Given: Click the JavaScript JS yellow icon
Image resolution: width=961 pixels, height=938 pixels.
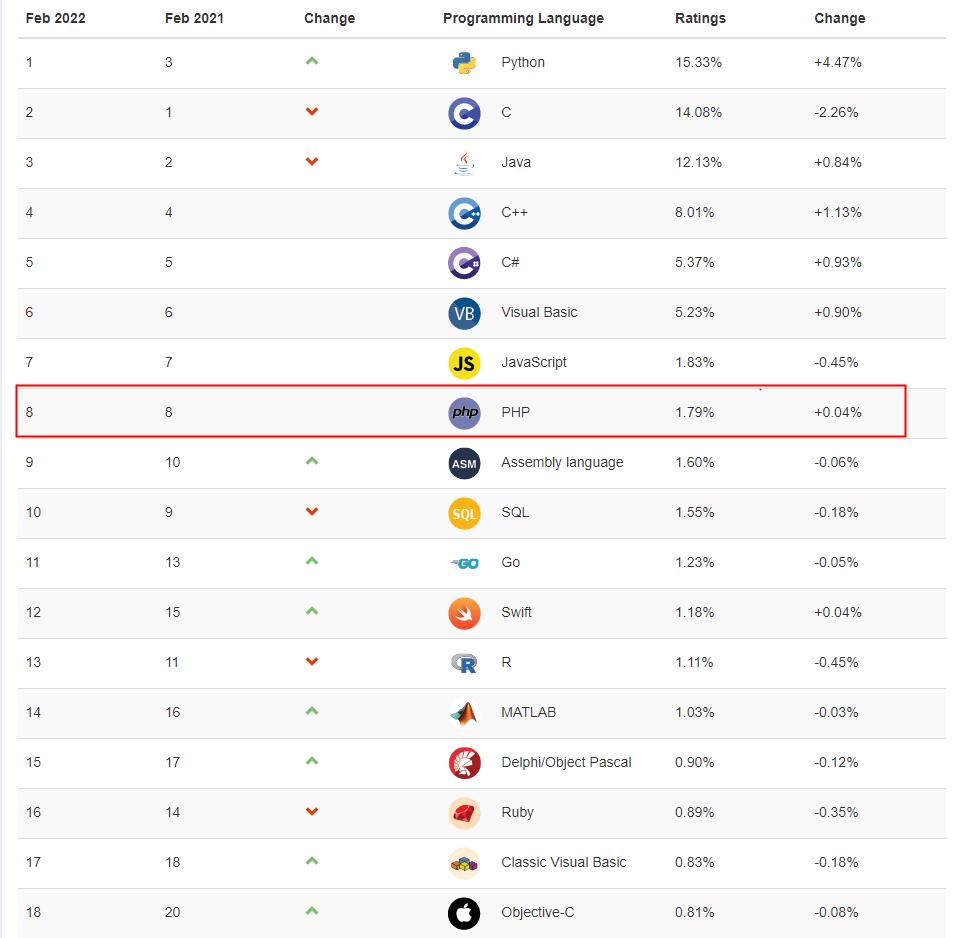Looking at the screenshot, I should 464,363.
